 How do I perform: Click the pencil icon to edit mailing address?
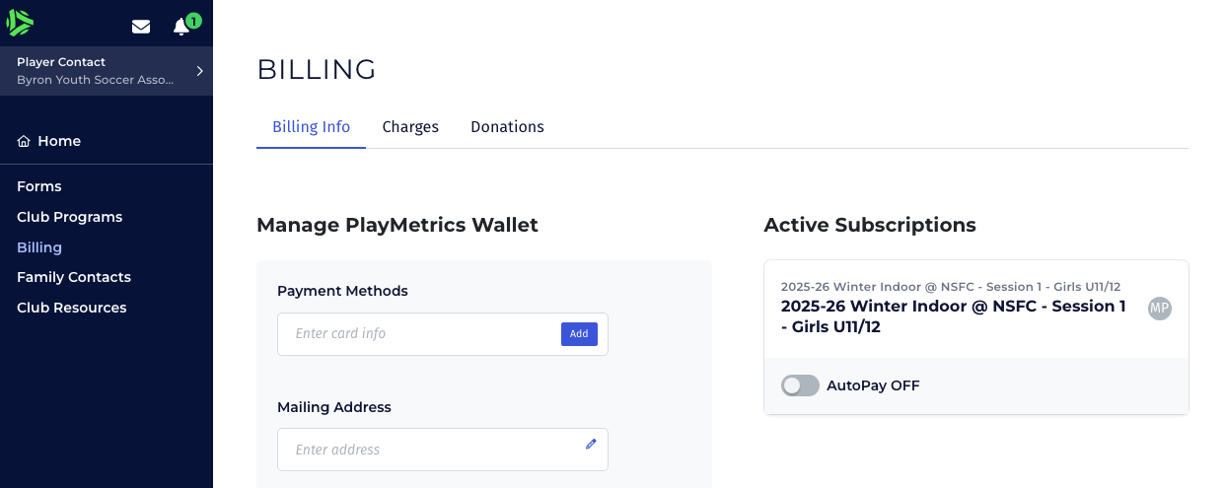click(x=591, y=444)
